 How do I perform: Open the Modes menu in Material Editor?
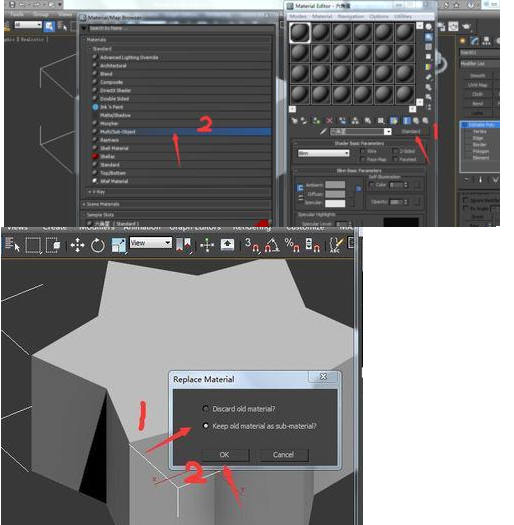[298, 16]
